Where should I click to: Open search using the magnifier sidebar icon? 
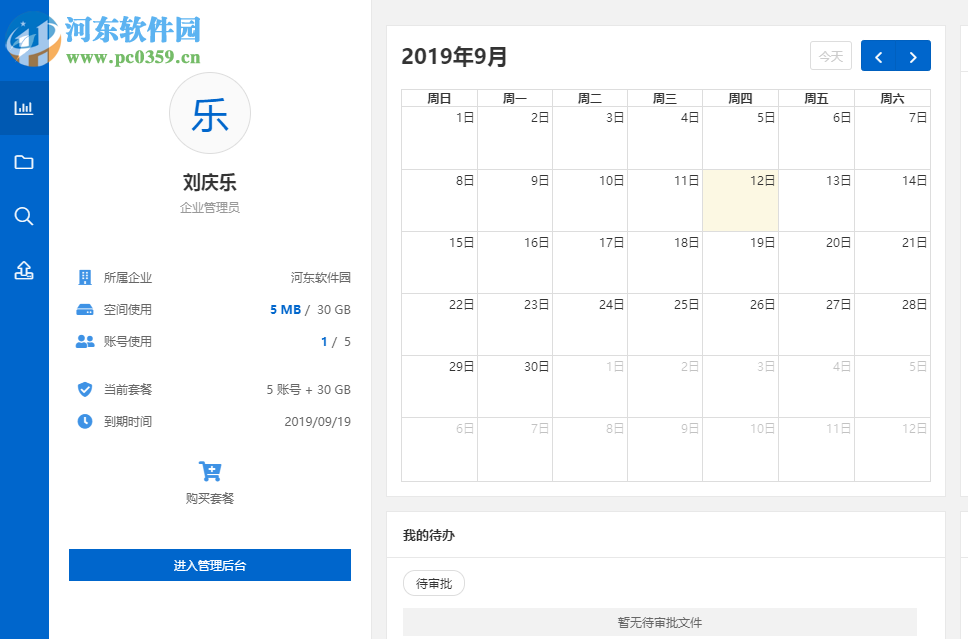pos(23,216)
